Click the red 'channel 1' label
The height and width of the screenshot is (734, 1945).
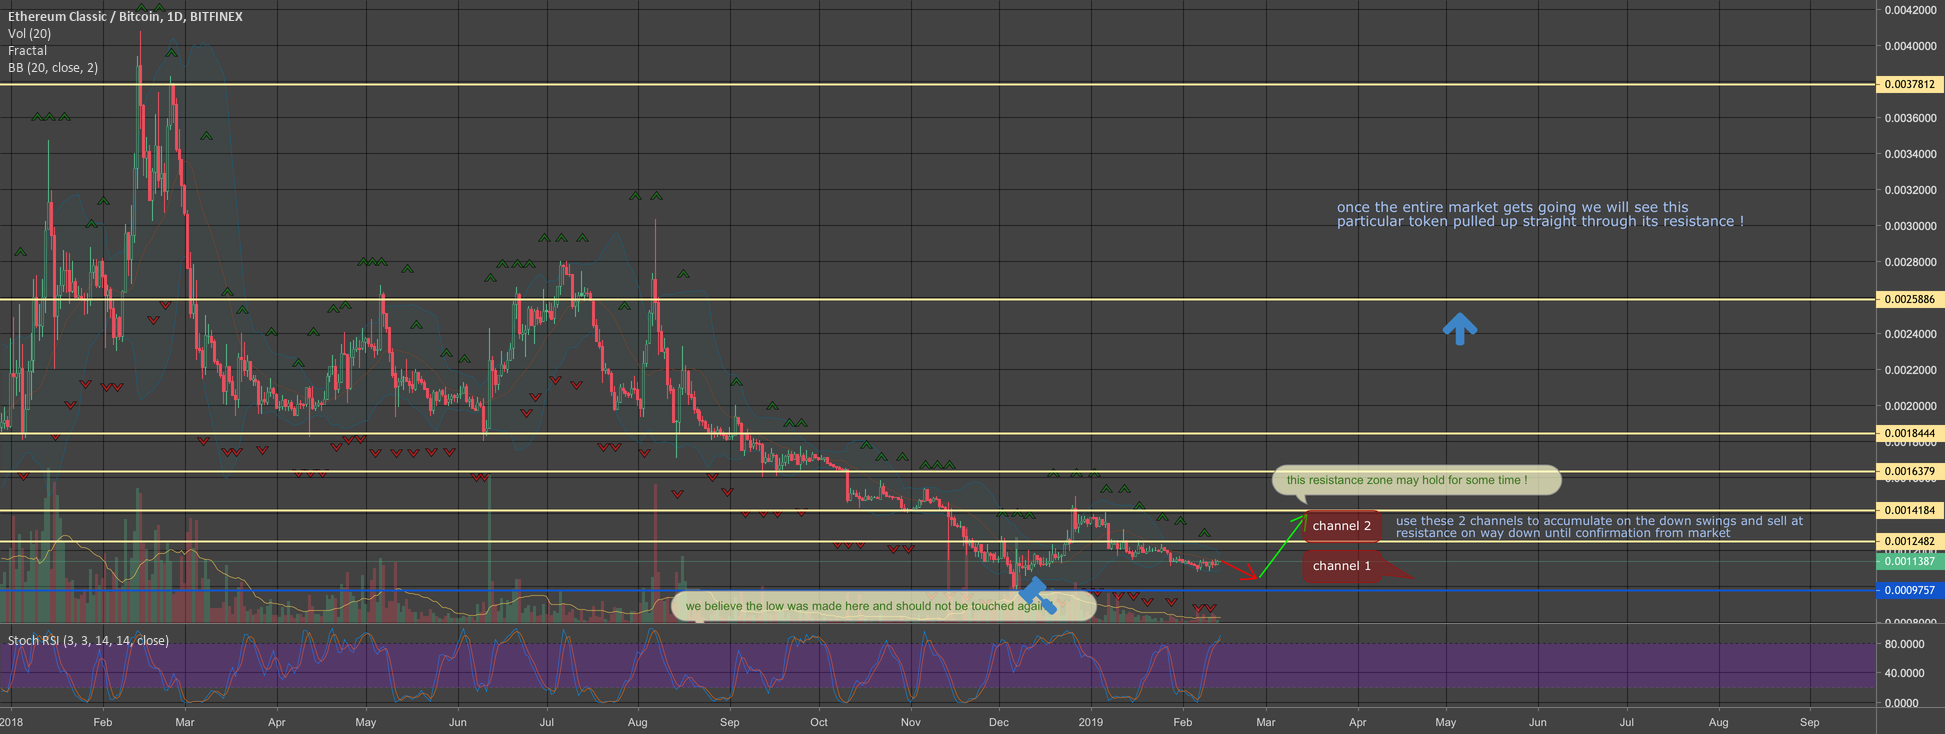point(1341,566)
